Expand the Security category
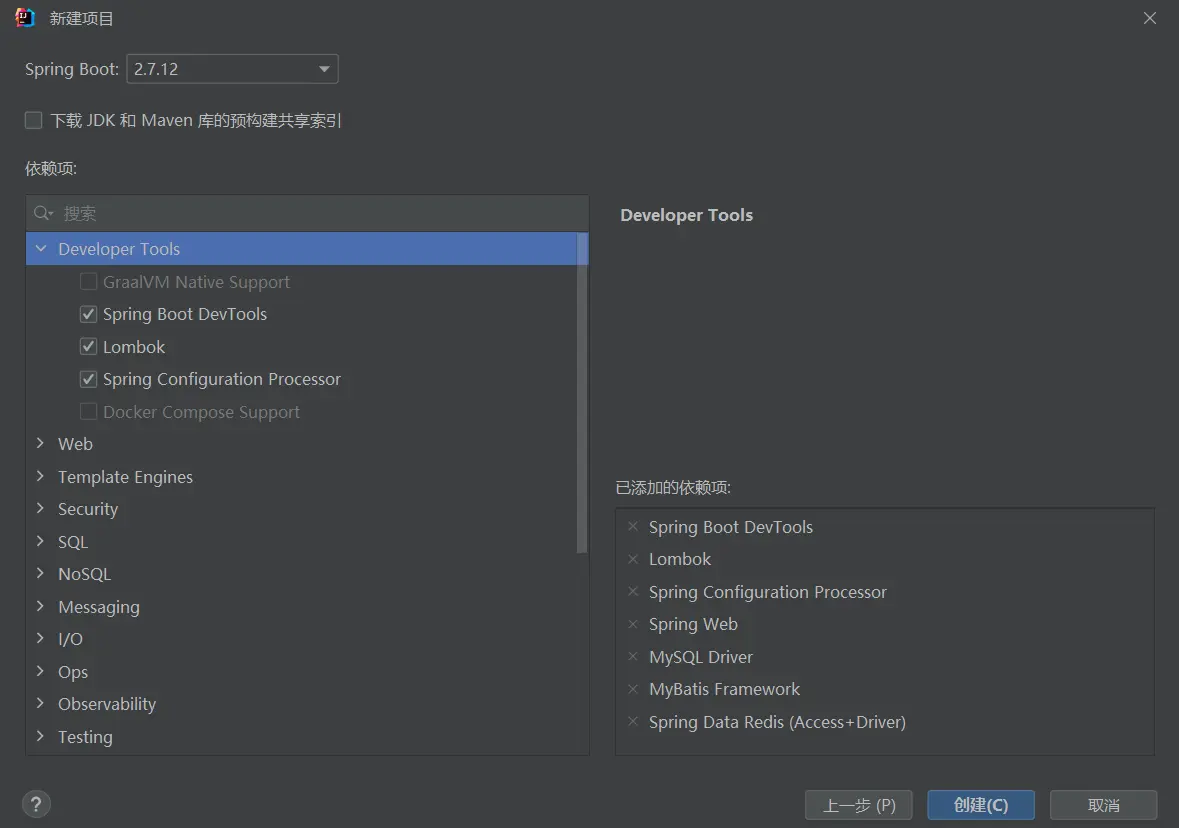 click(41, 508)
